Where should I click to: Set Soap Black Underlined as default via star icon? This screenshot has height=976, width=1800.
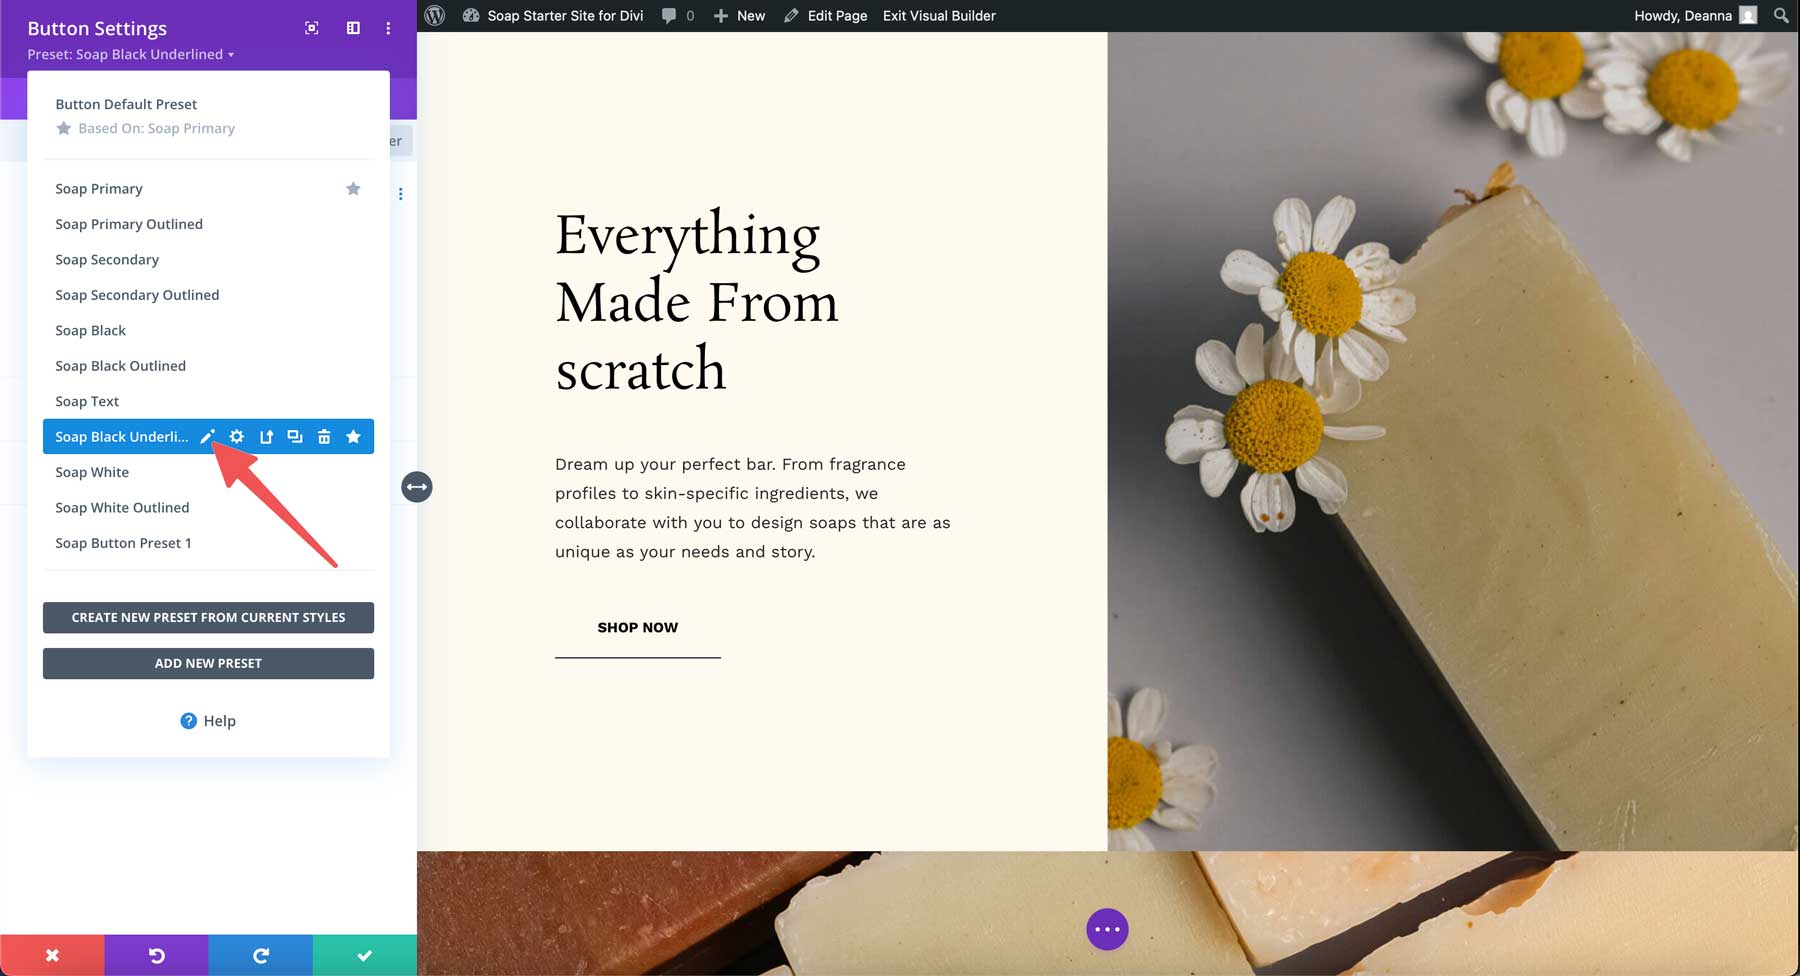click(x=353, y=437)
